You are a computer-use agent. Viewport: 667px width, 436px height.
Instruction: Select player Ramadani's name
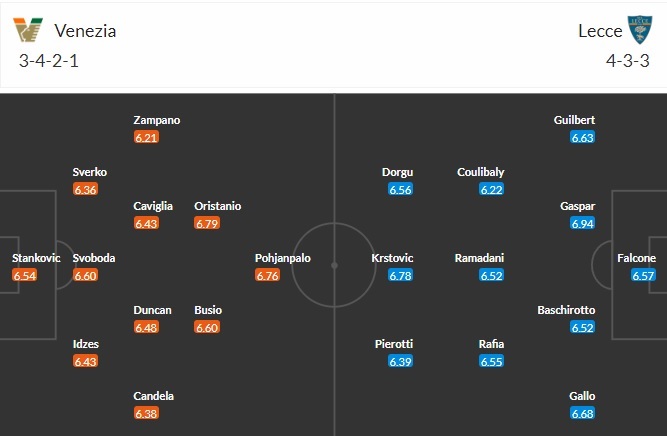point(479,258)
